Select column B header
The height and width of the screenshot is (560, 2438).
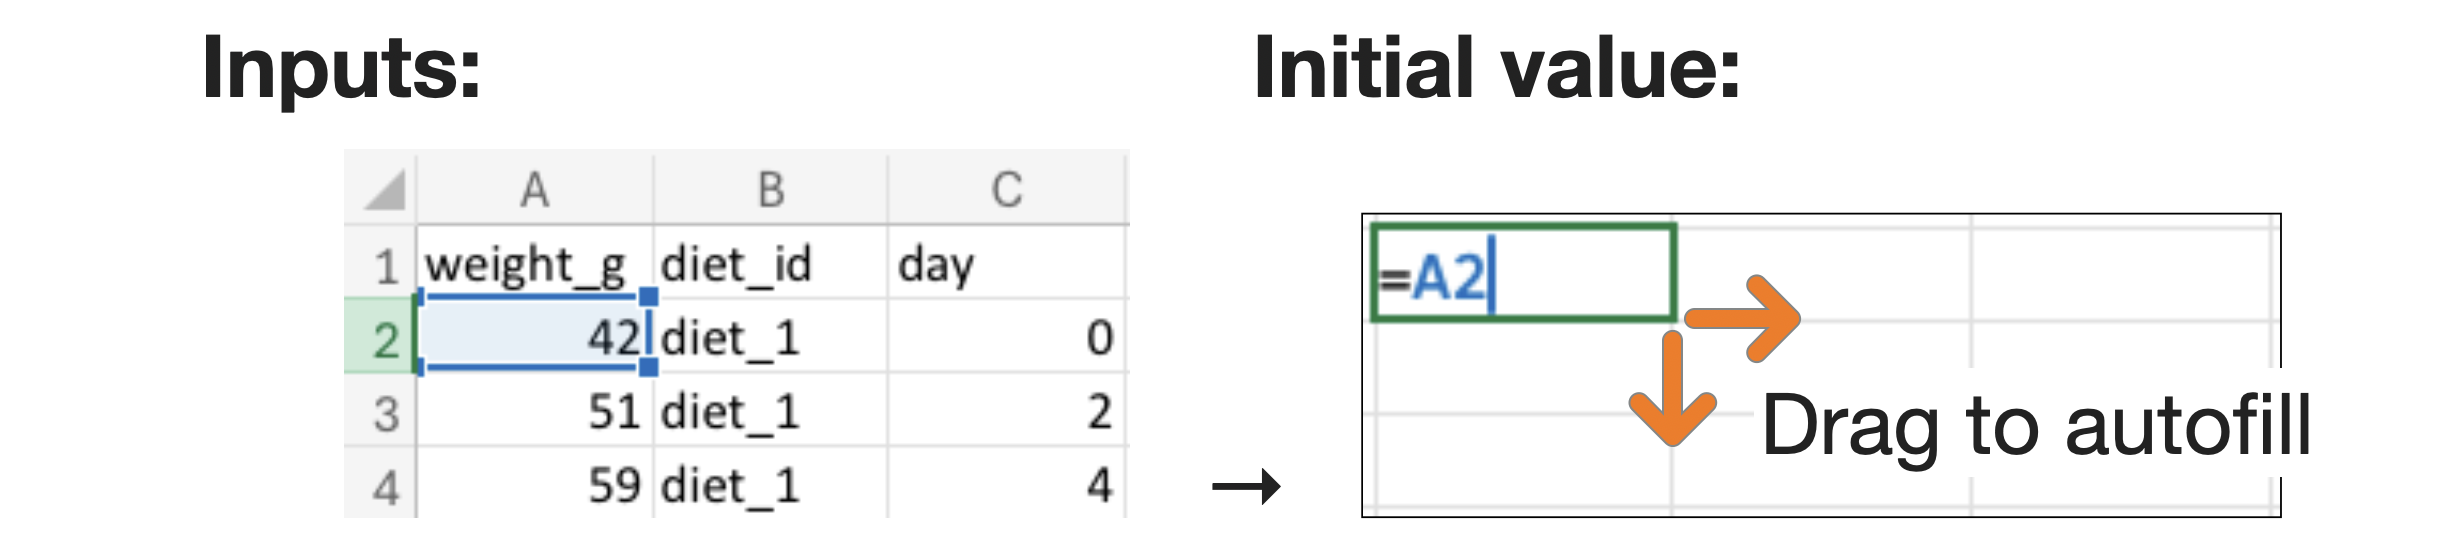coord(770,190)
